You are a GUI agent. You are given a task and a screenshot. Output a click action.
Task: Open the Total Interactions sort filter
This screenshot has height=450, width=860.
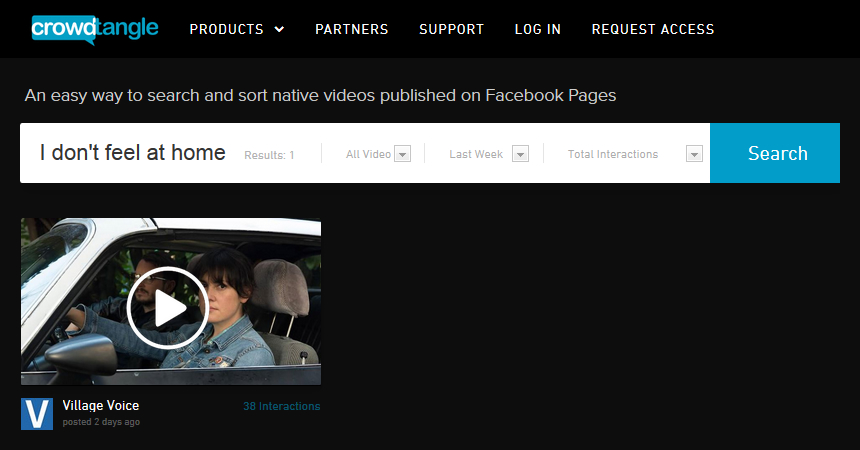coord(613,154)
